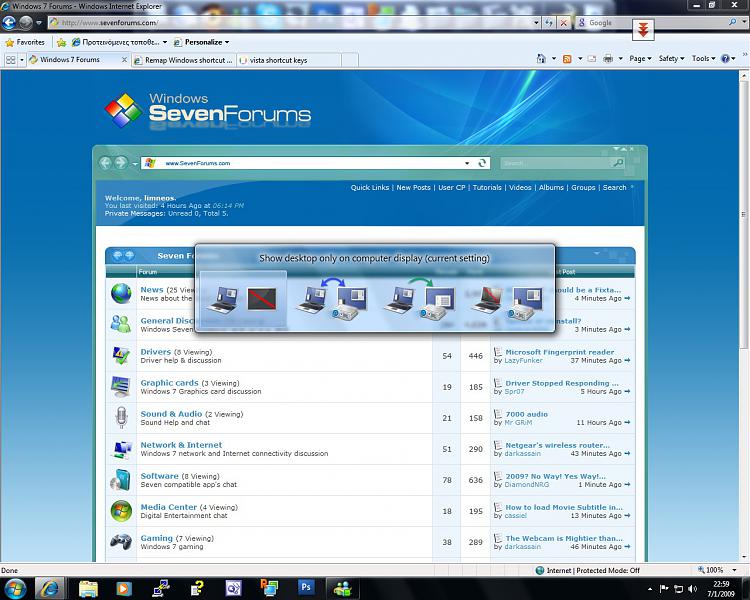Expand the address bar history dropdown
This screenshot has height=600, width=750.
(x=536, y=22)
